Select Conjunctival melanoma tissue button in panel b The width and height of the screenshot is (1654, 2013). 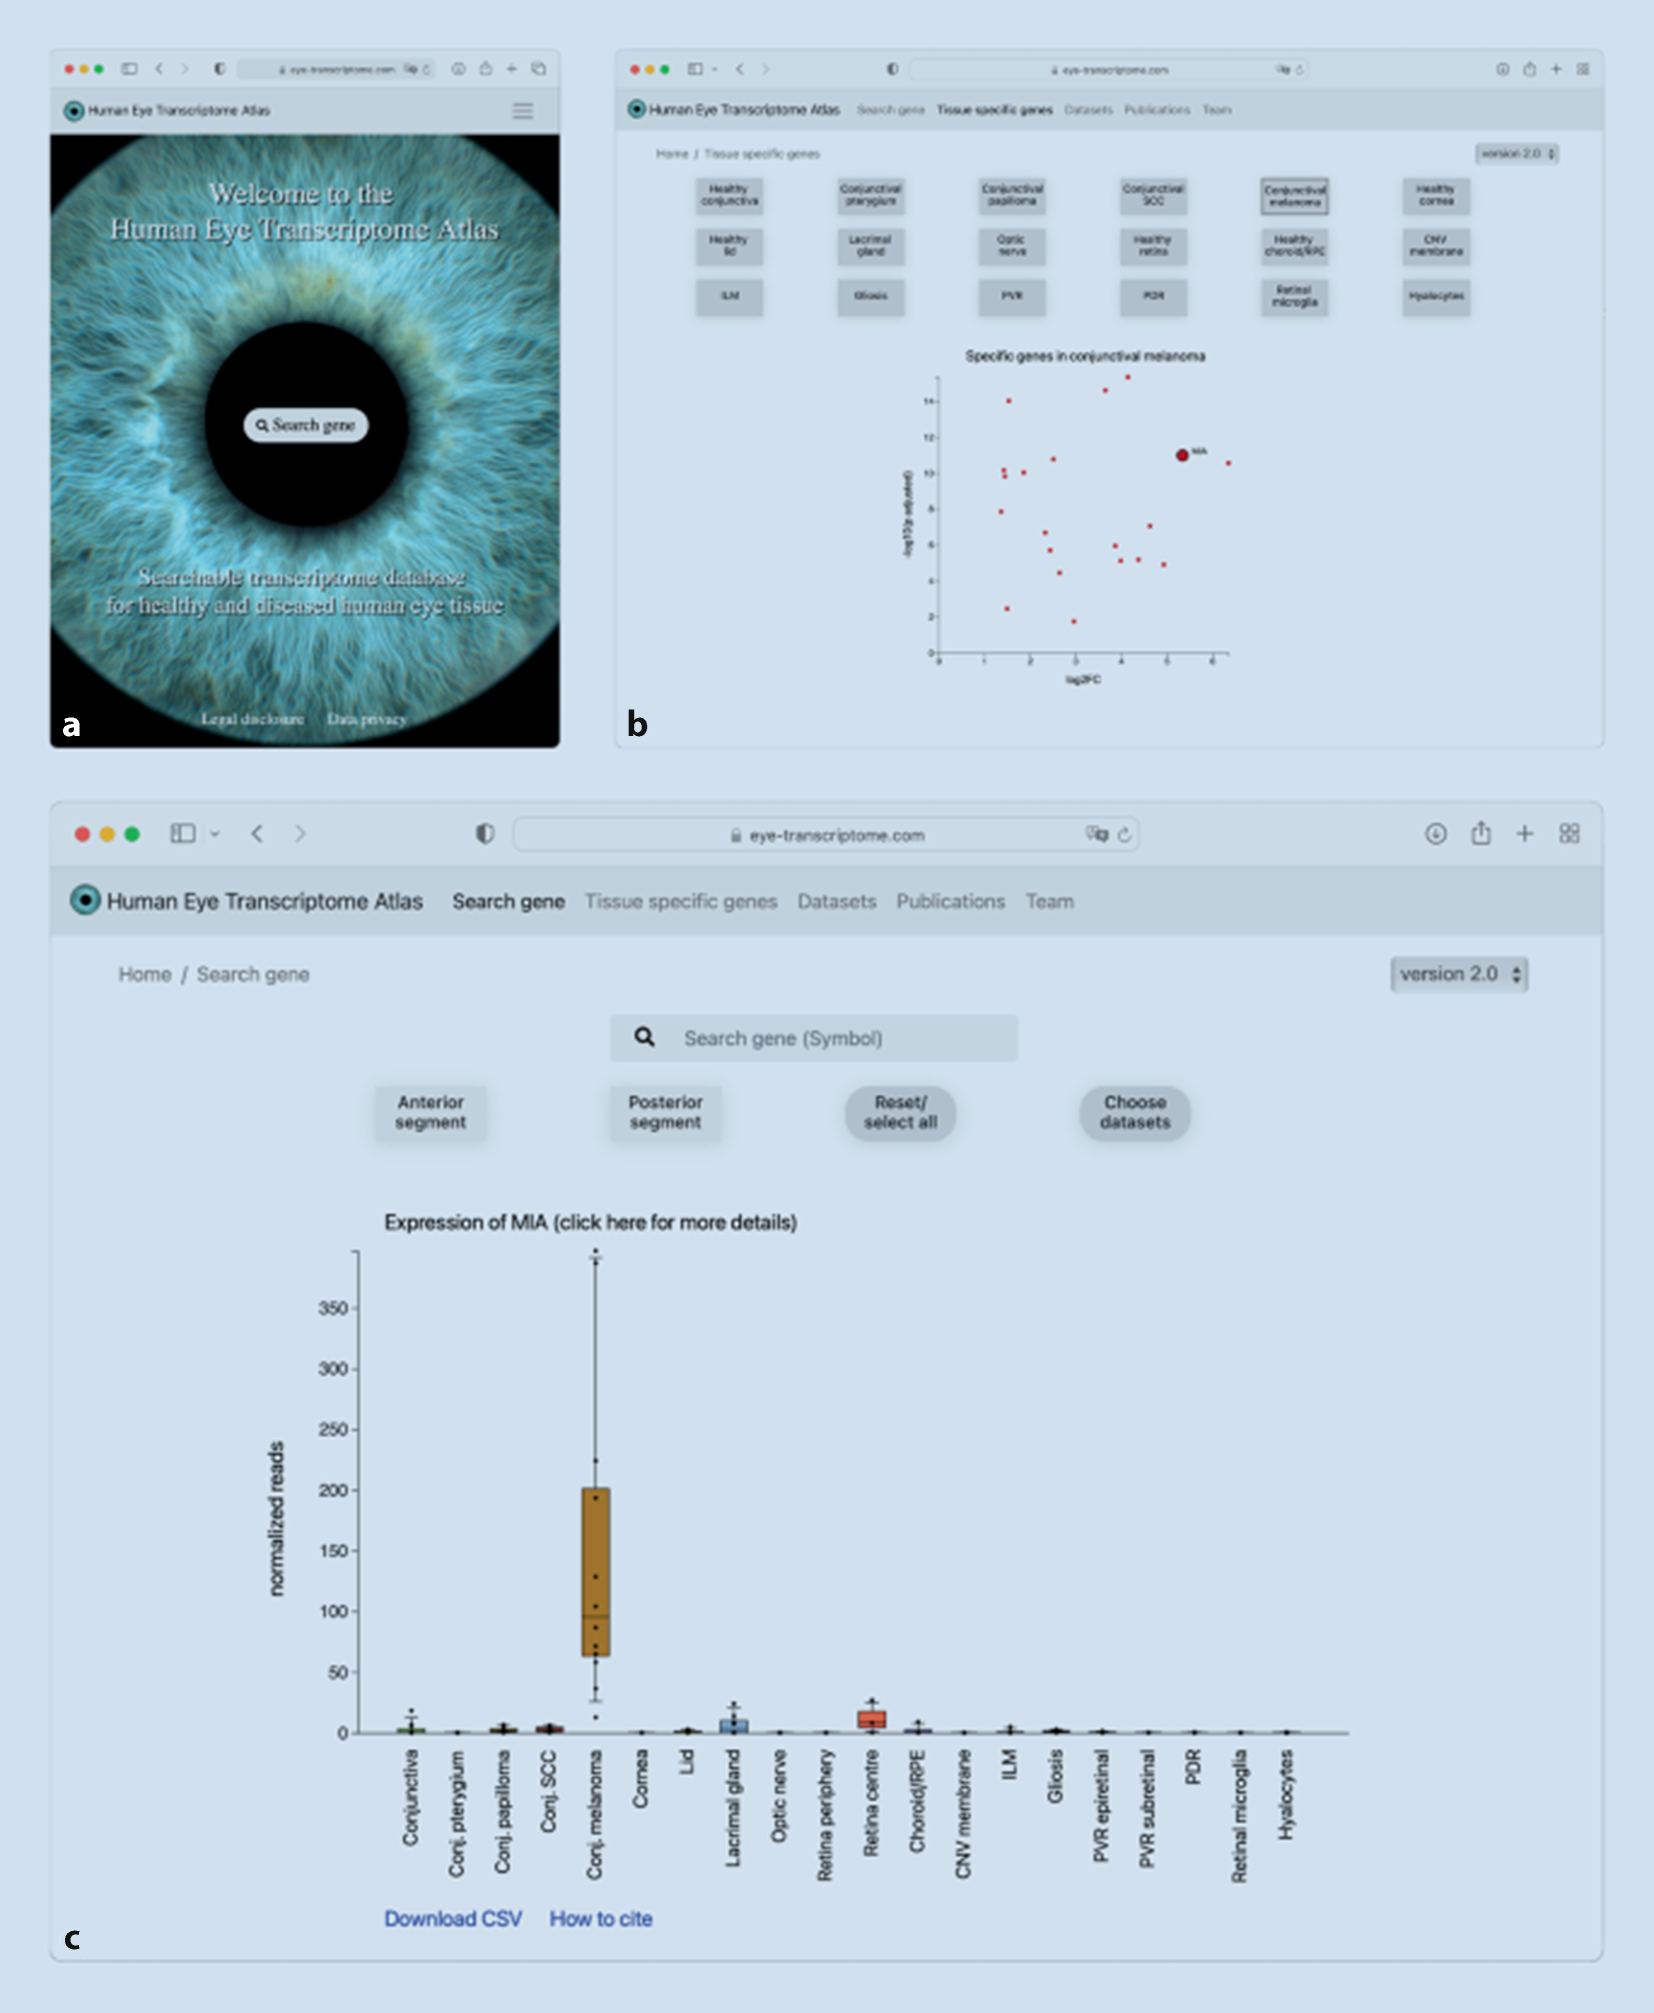[1294, 196]
